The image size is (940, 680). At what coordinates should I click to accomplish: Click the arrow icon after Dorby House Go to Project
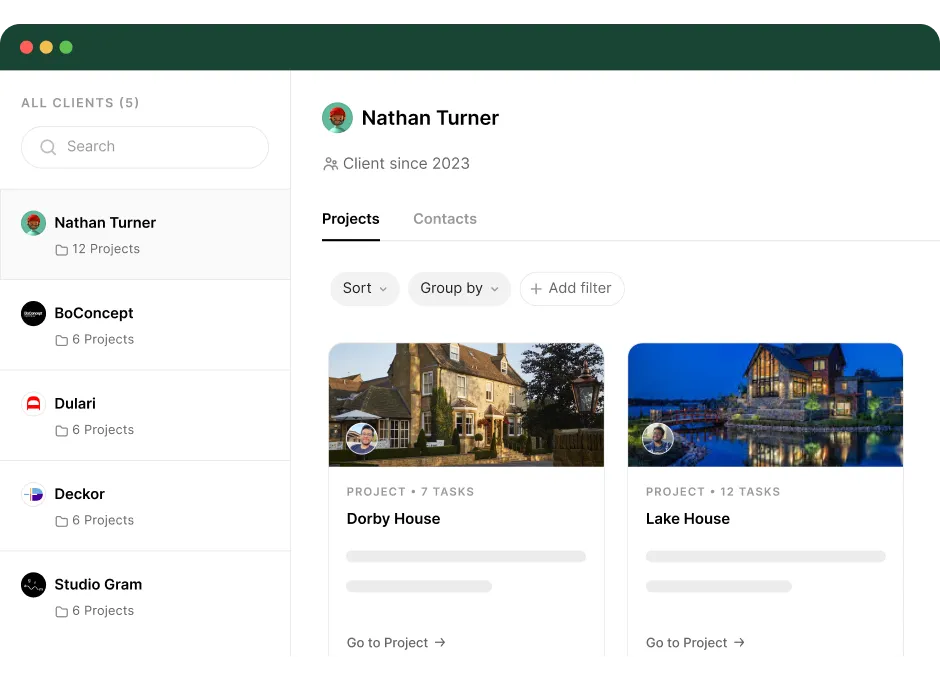pyautogui.click(x=440, y=642)
